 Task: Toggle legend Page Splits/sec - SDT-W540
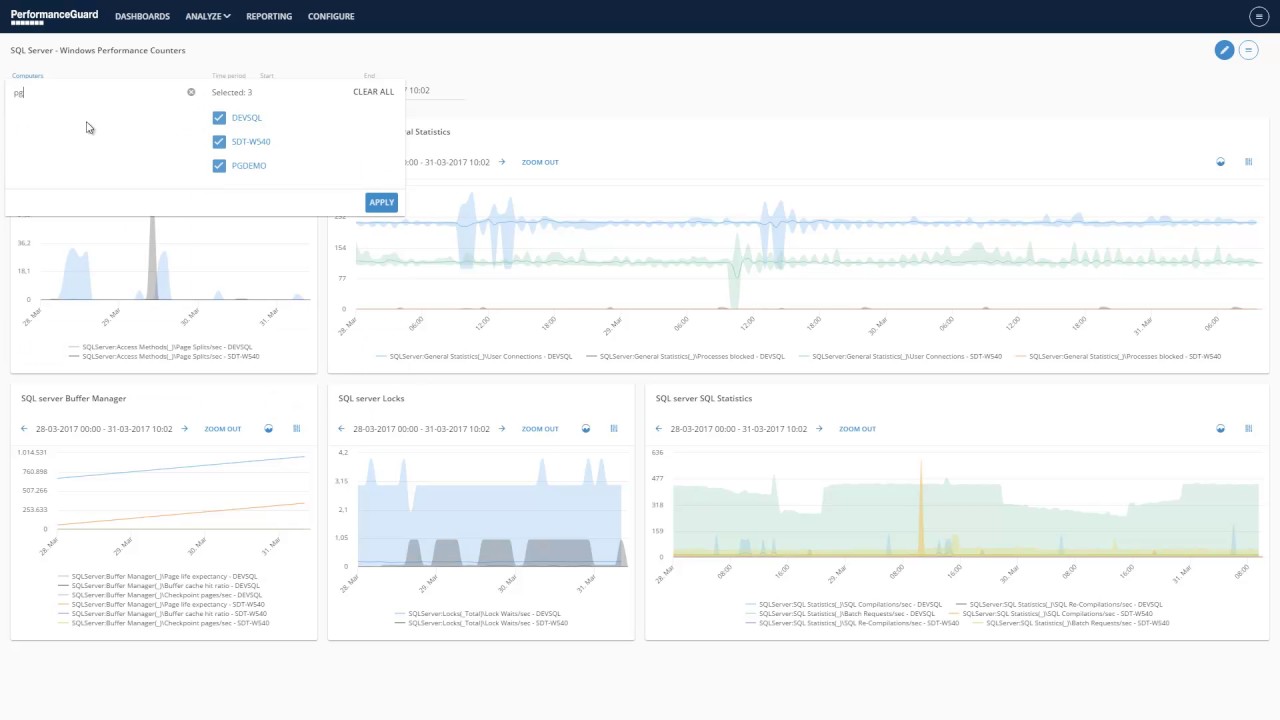click(x=164, y=356)
